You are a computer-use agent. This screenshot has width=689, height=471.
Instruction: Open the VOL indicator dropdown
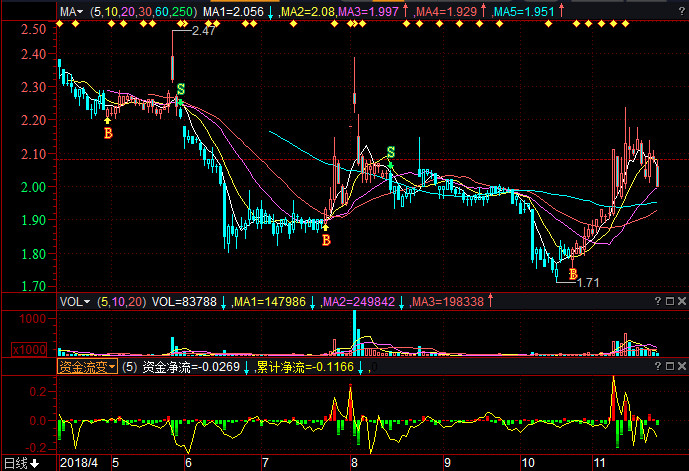pos(74,301)
